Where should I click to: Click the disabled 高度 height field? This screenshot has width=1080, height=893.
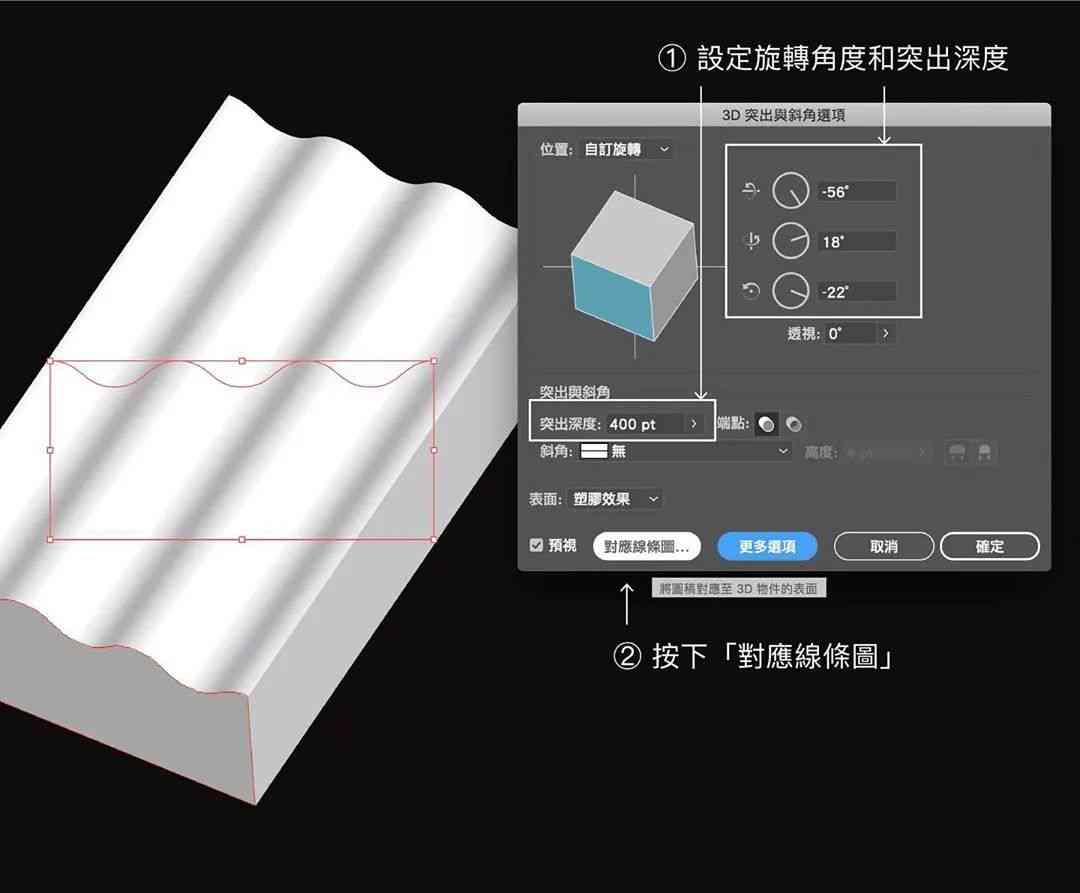pos(879,453)
